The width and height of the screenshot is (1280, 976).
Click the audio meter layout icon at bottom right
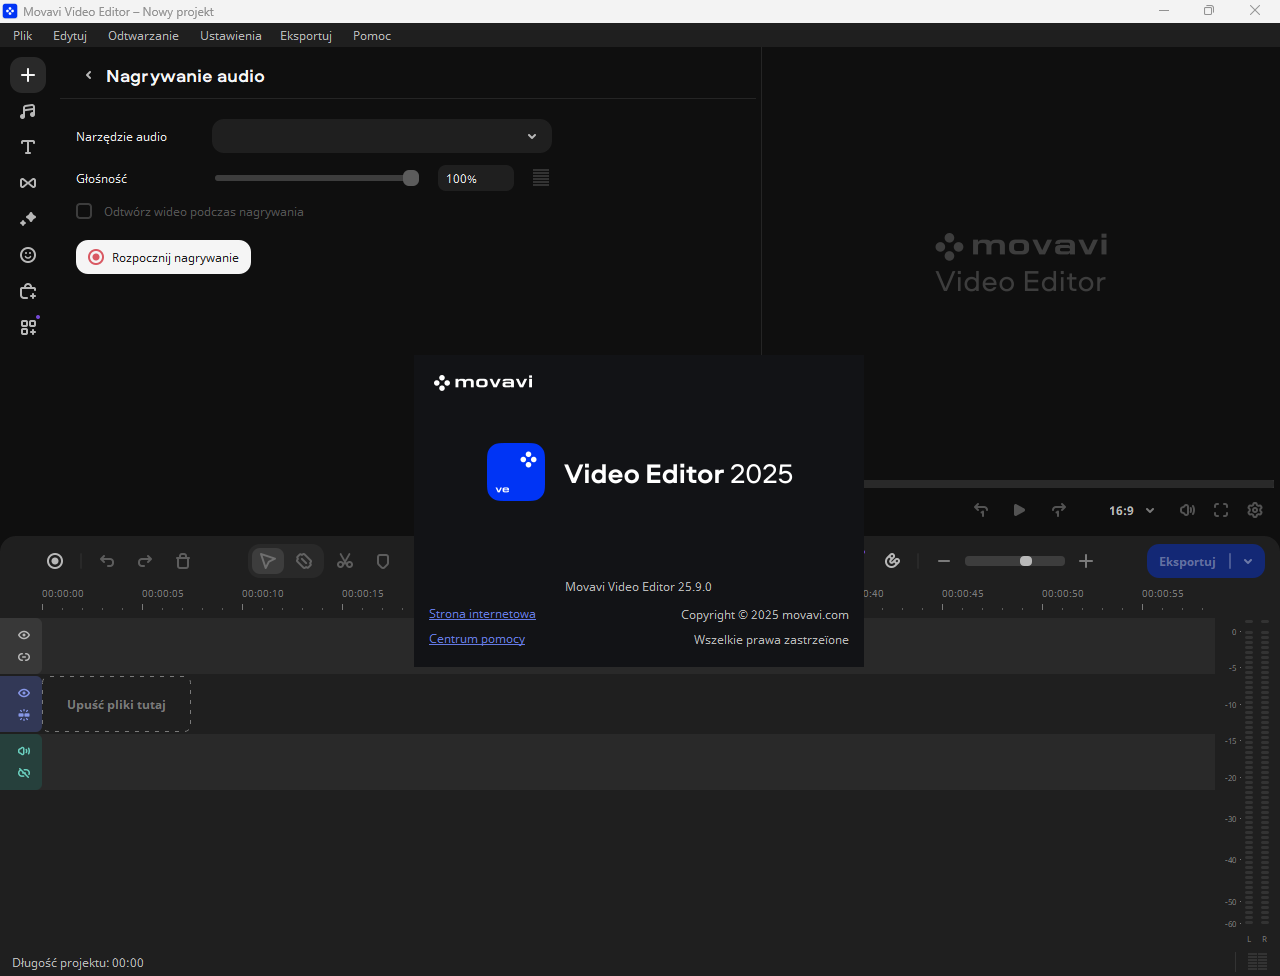1257,962
